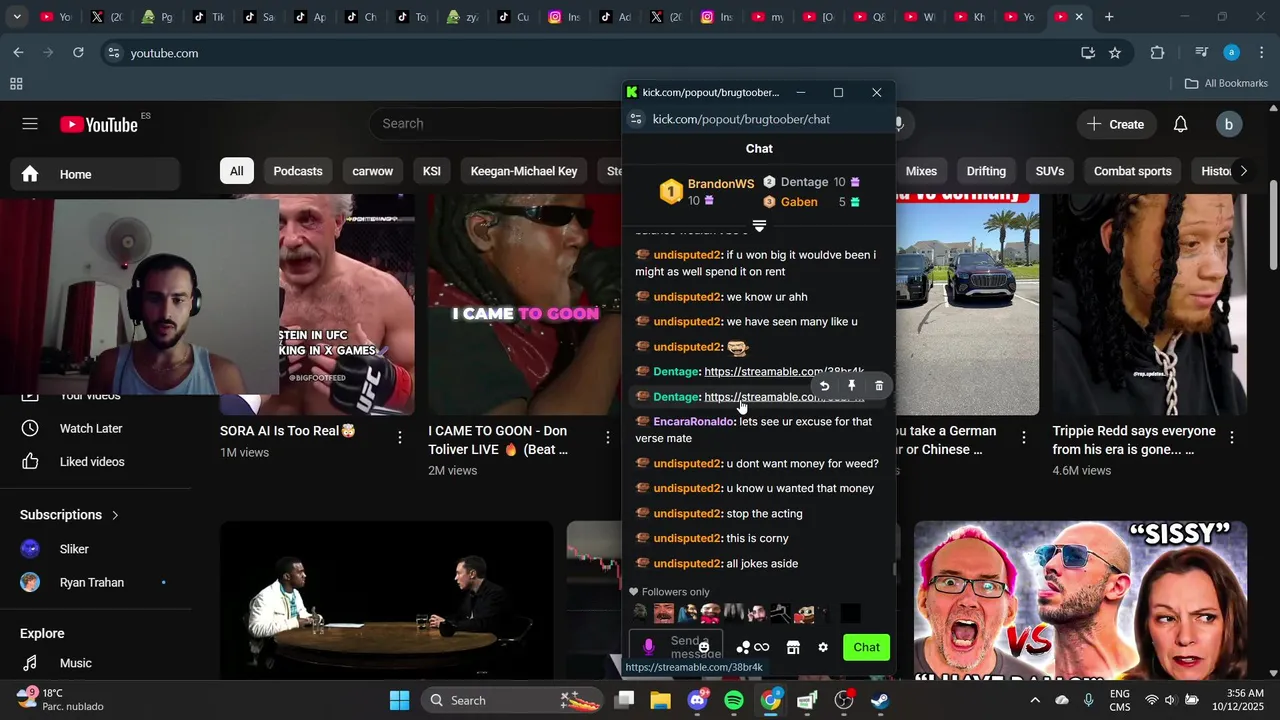Screen dimensions: 1280x720
Task: Click the Windows taskbar search box
Action: tap(512, 700)
